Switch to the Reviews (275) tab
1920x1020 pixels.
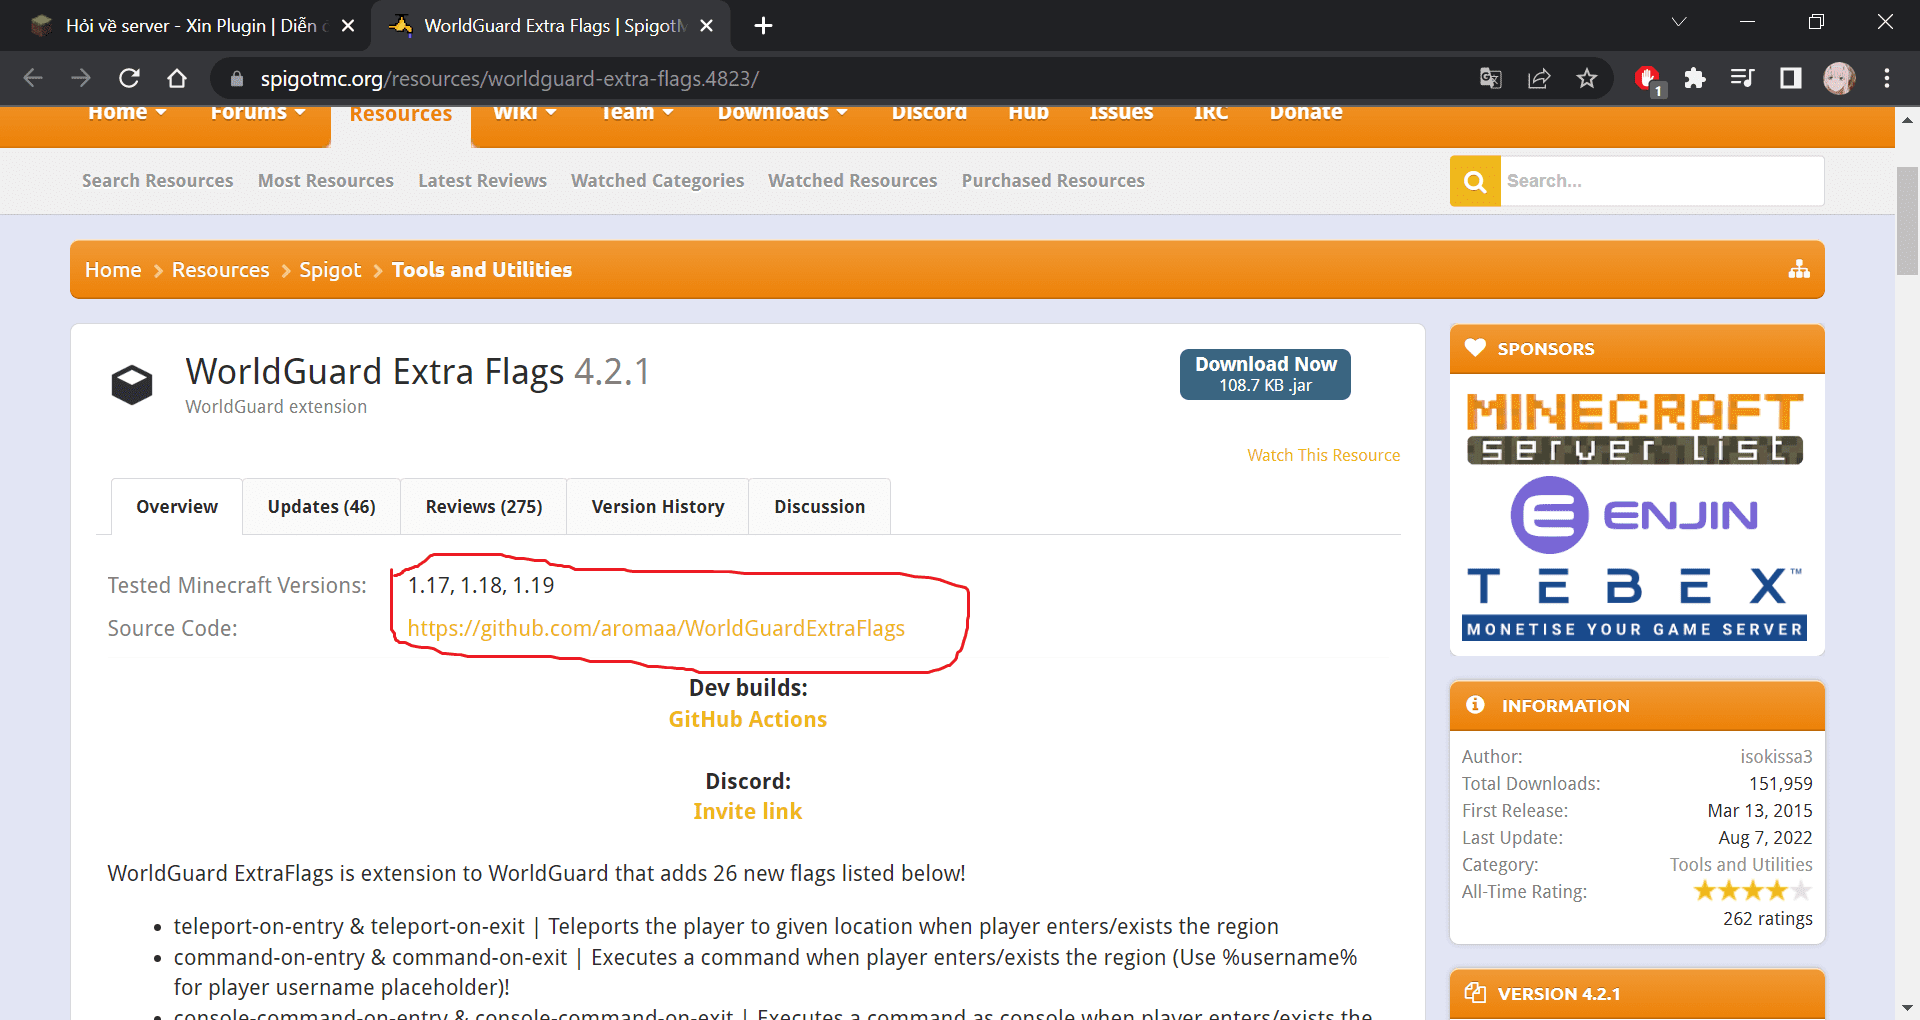coord(483,507)
